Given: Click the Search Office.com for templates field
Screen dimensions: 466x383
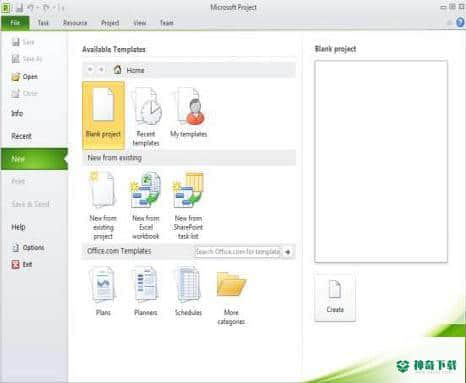Looking at the screenshot, I should [x=238, y=252].
